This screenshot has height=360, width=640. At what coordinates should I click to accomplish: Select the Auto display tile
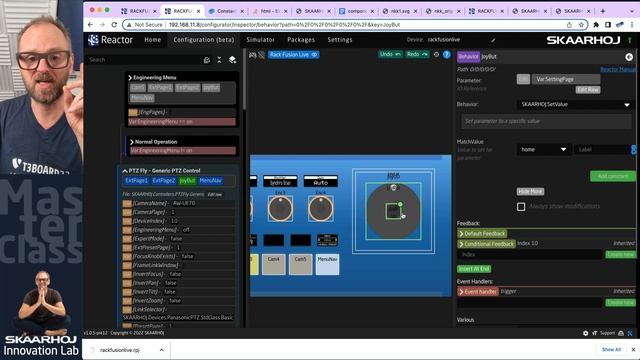(x=321, y=181)
